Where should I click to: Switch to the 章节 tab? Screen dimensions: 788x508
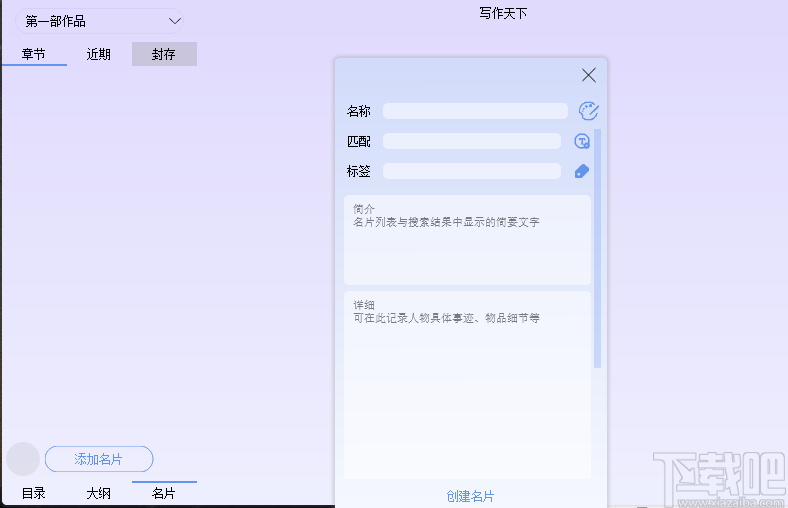click(x=34, y=54)
